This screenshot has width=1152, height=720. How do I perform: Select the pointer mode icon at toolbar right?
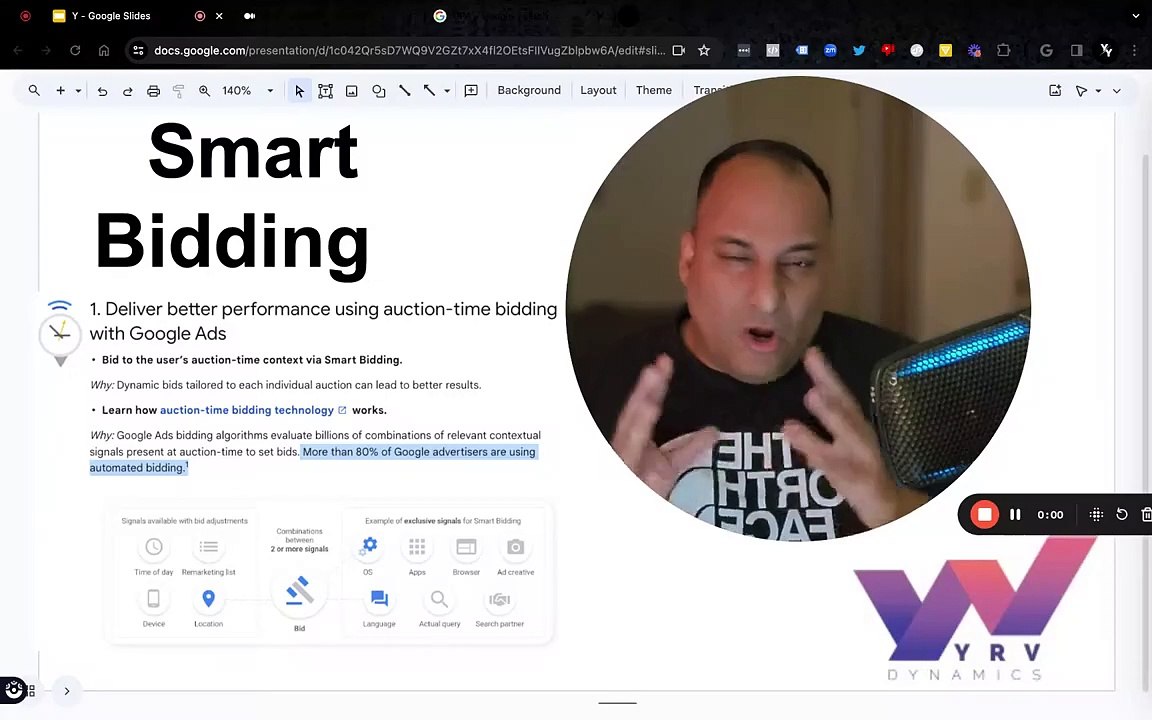click(x=1081, y=90)
